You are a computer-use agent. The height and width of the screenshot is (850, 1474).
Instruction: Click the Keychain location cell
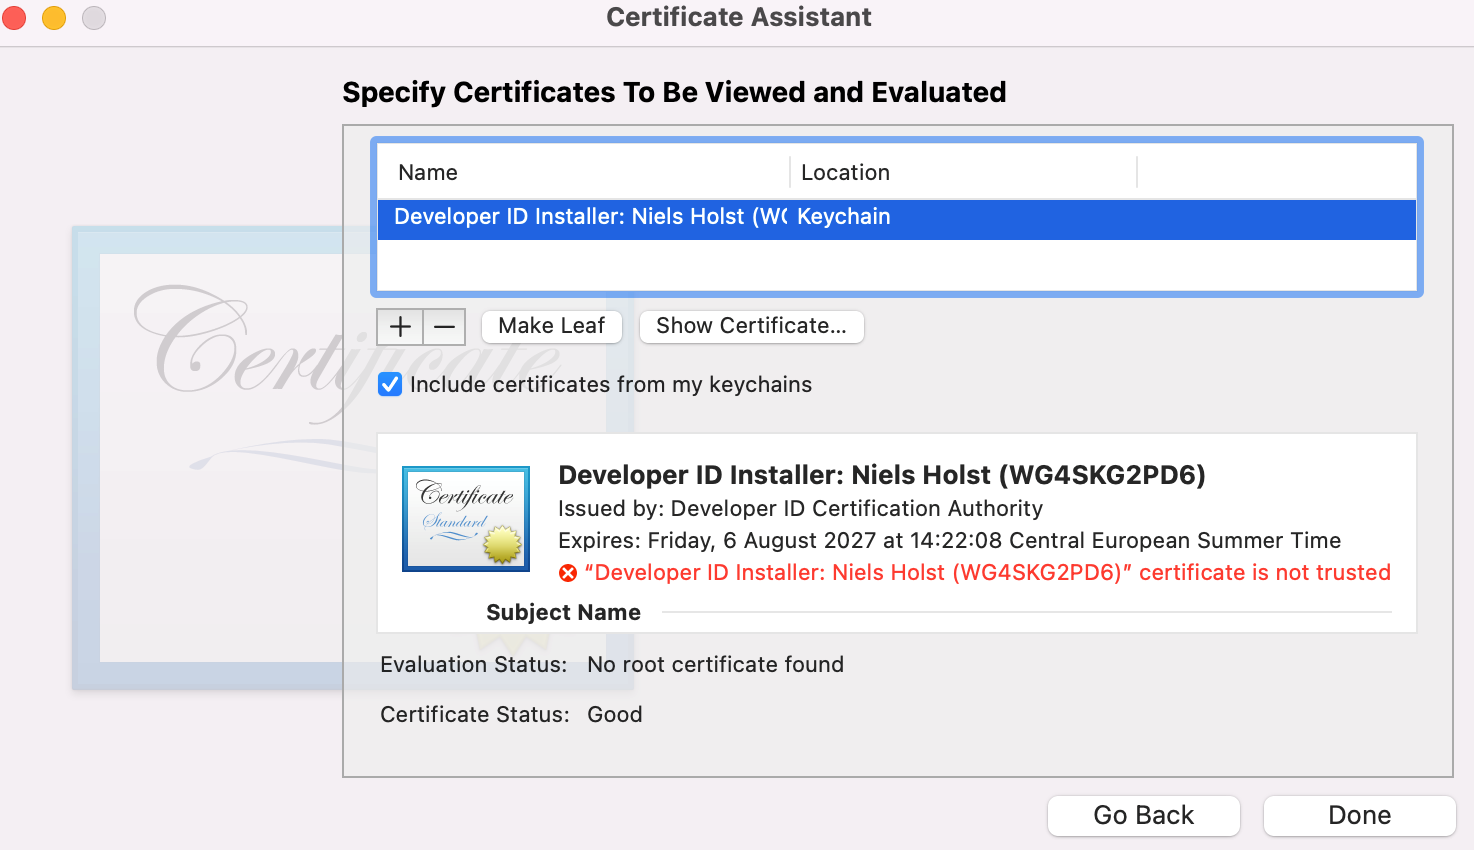click(x=844, y=217)
